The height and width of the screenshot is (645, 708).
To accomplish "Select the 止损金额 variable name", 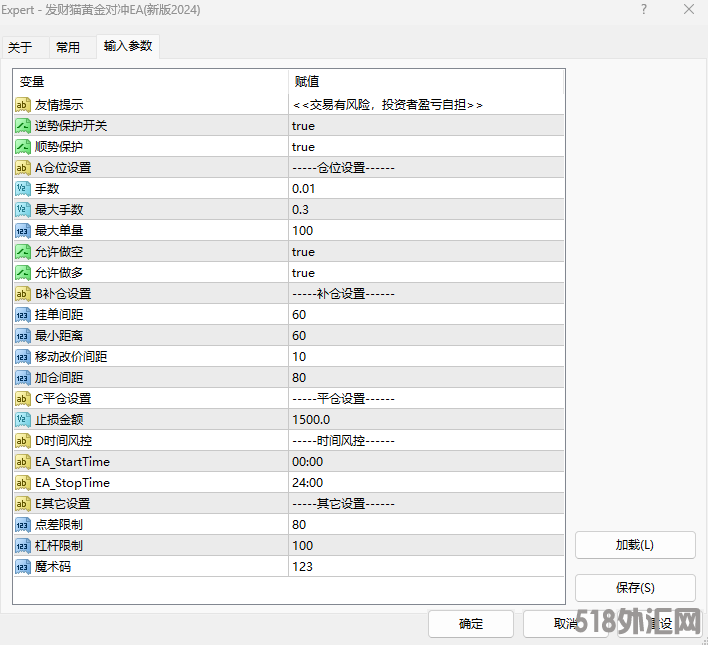I will coord(59,420).
